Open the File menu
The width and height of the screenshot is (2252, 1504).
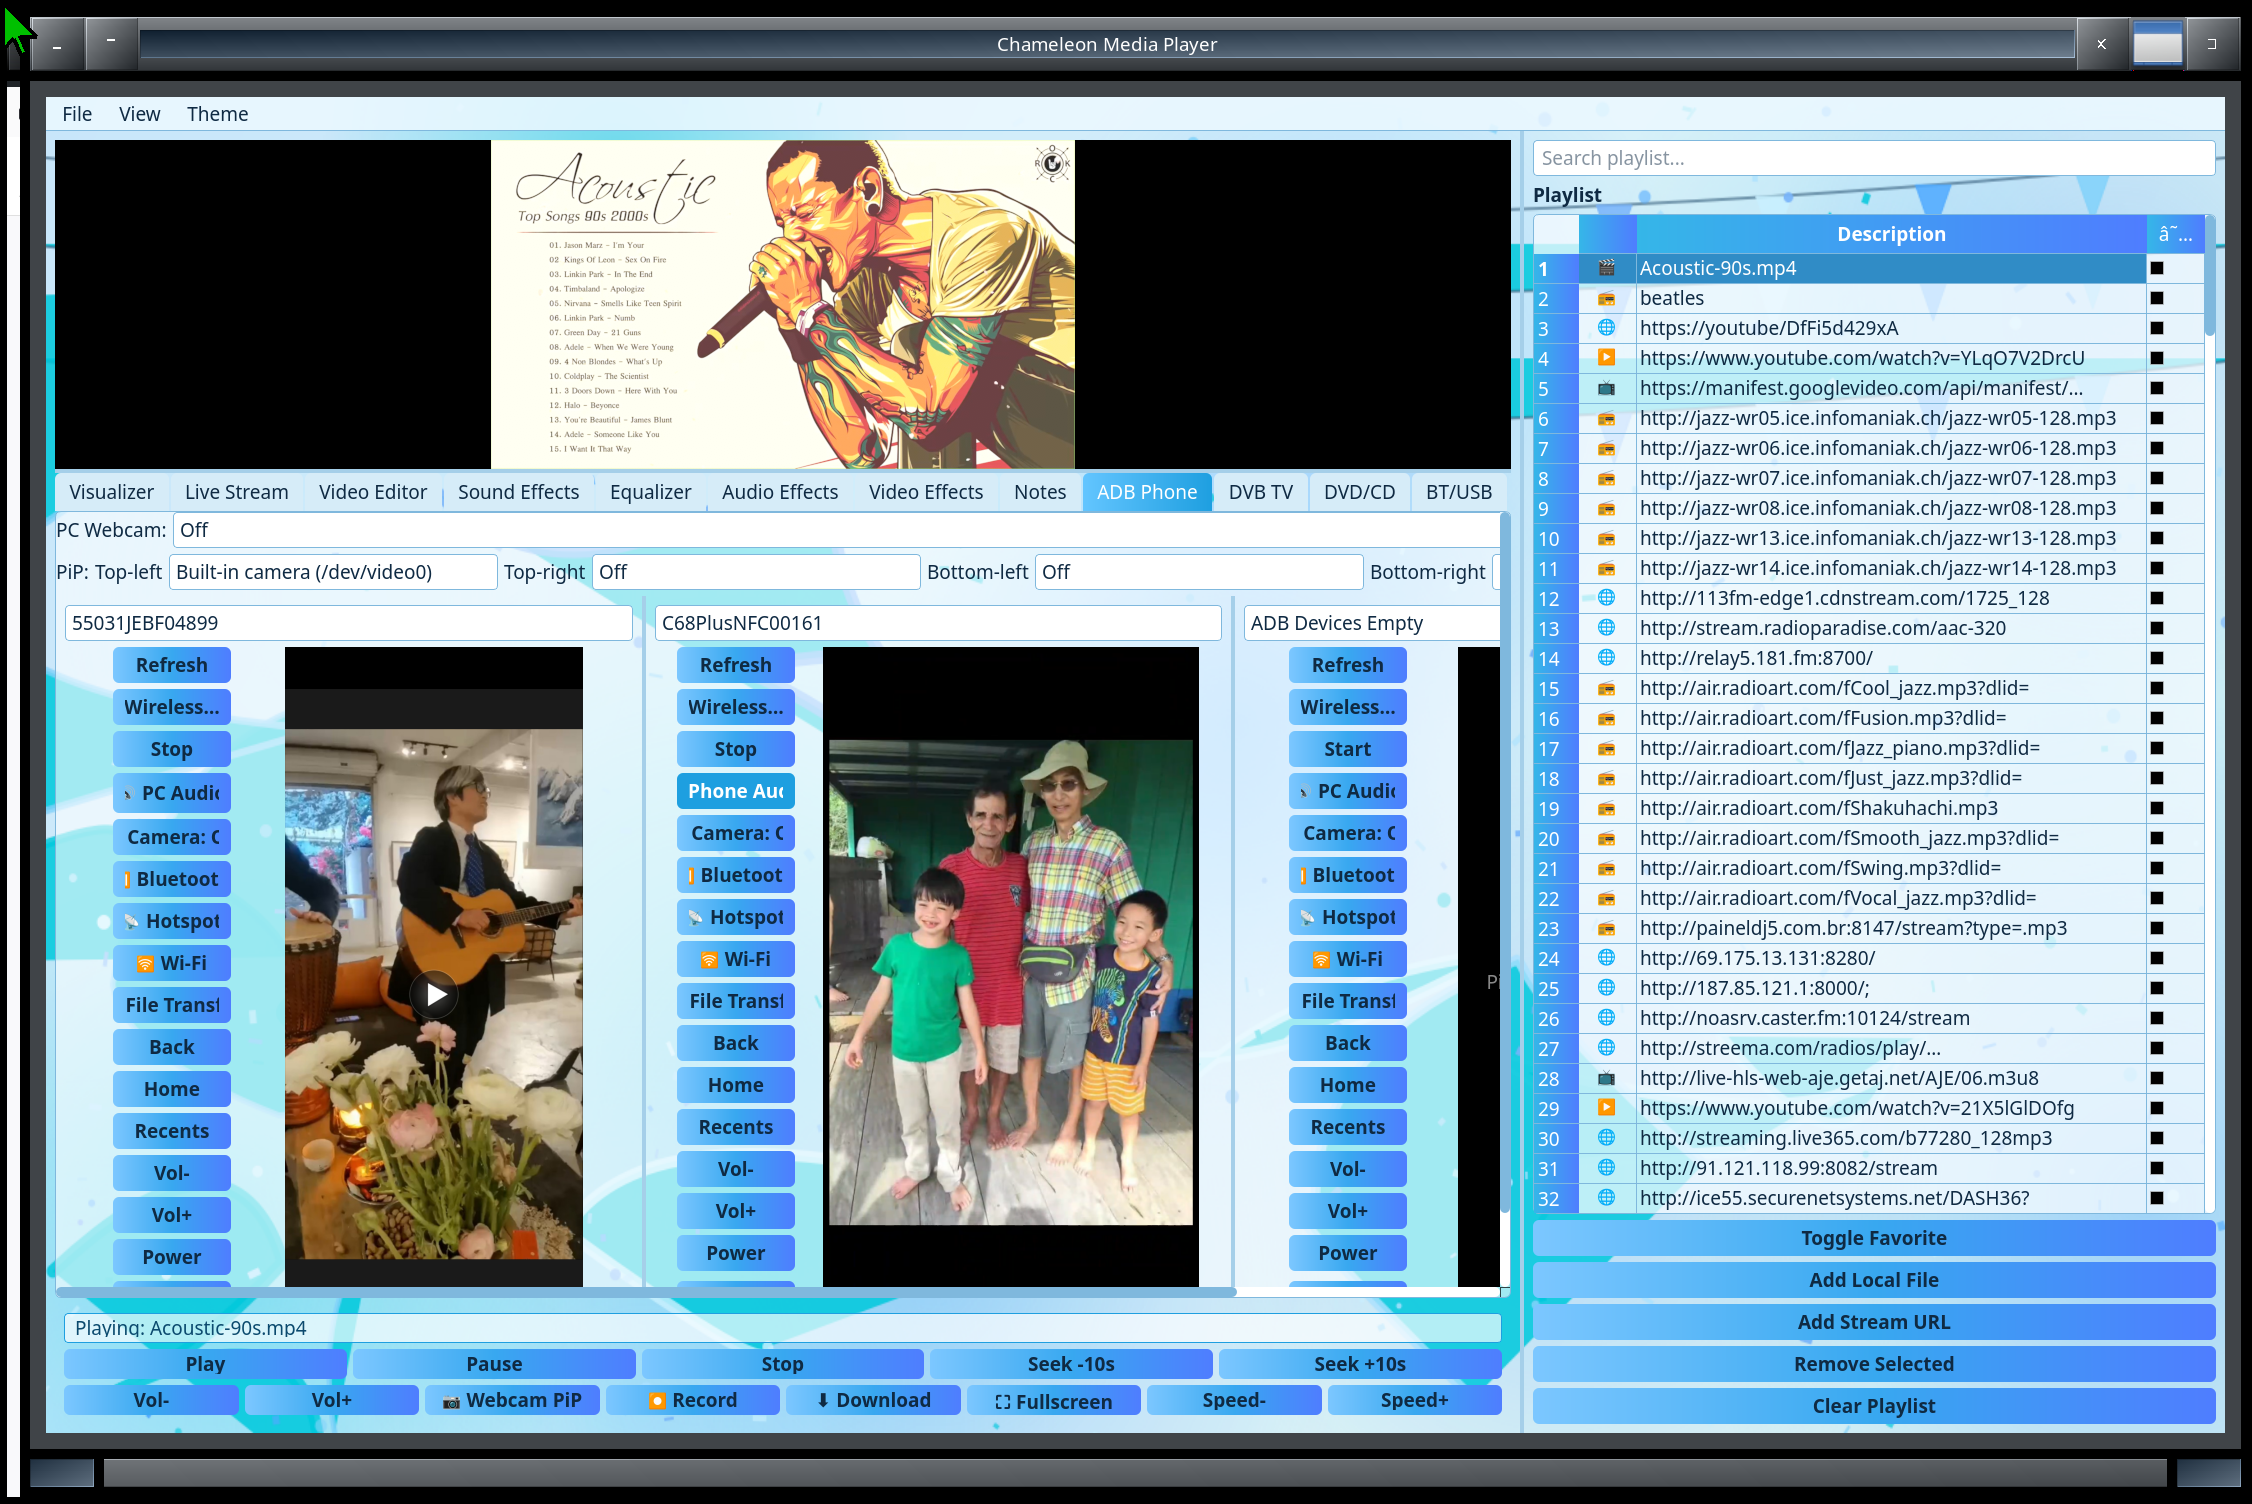coord(77,114)
